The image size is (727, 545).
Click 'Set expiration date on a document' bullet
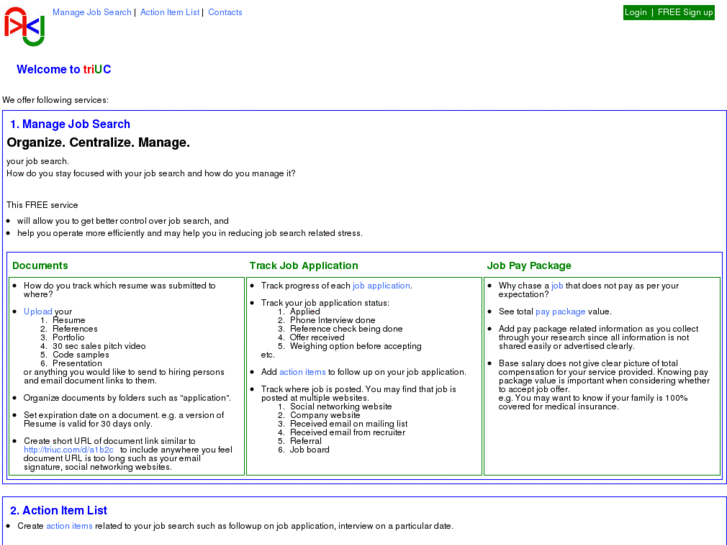click(x=124, y=419)
